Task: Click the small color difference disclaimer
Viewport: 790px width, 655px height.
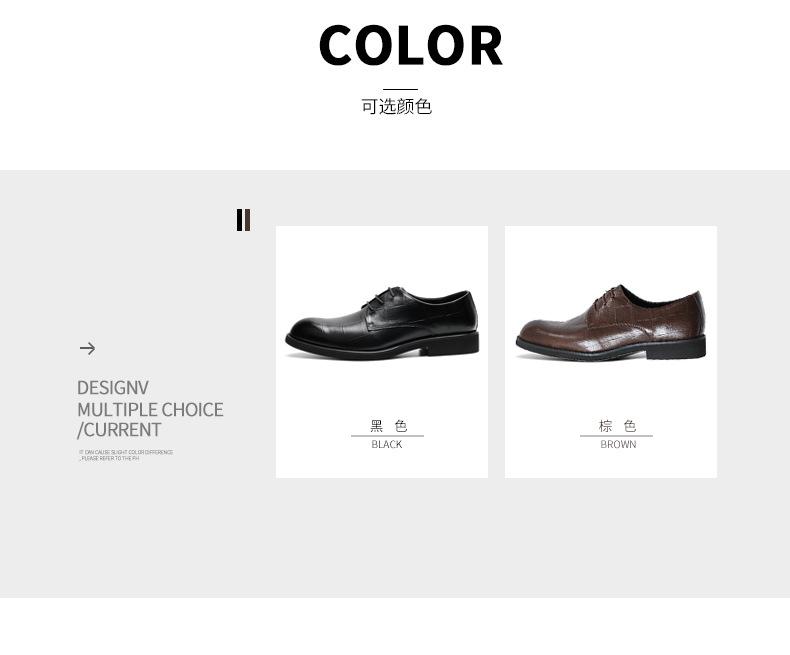Action: point(126,455)
